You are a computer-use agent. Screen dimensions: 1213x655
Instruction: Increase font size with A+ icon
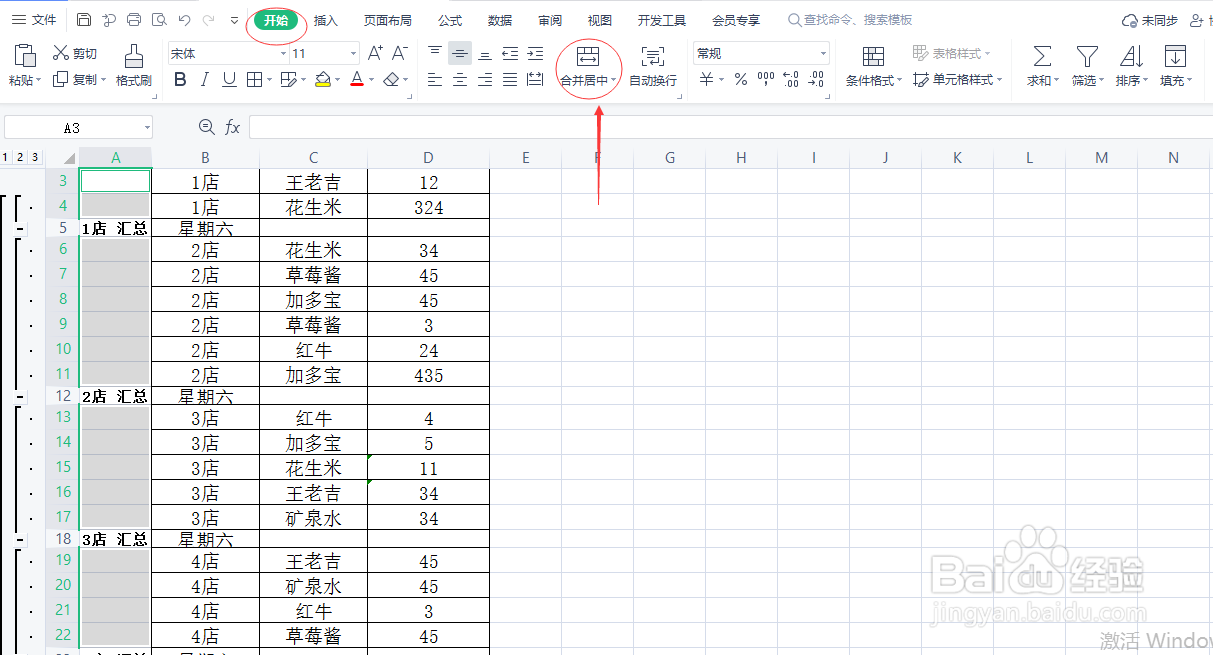(x=376, y=53)
